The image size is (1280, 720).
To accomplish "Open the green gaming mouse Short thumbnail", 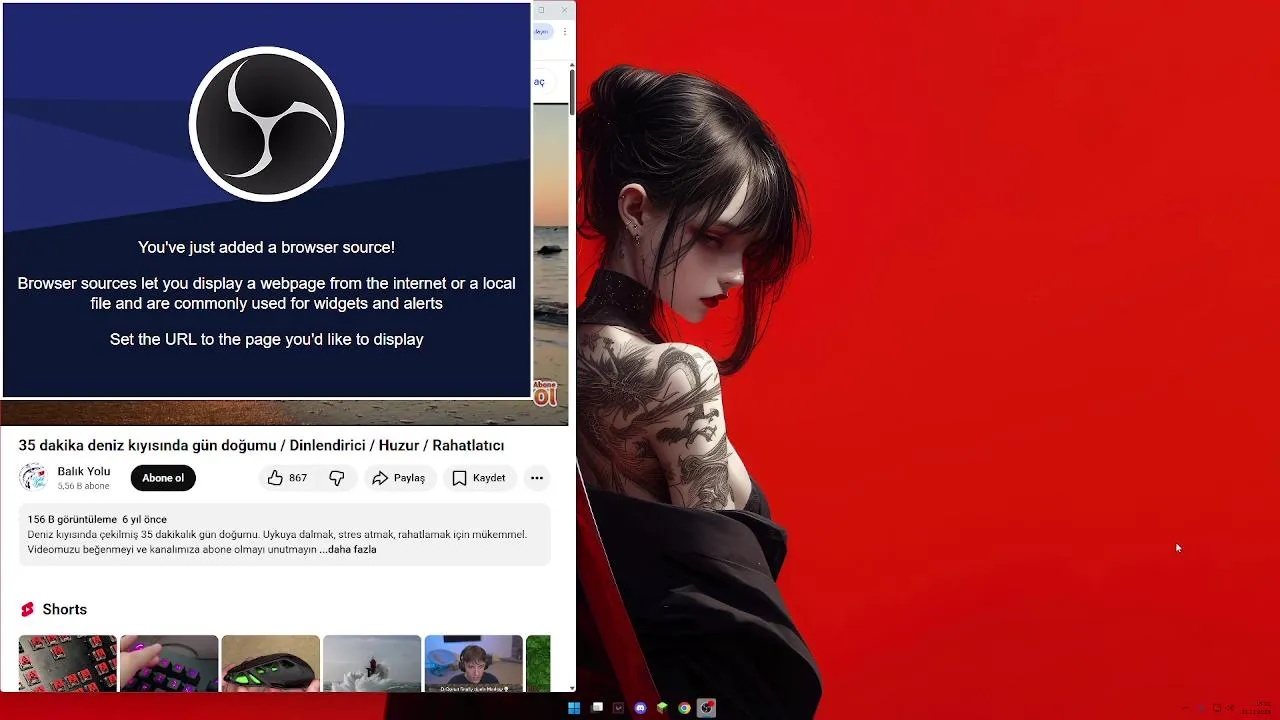I will coord(271,663).
